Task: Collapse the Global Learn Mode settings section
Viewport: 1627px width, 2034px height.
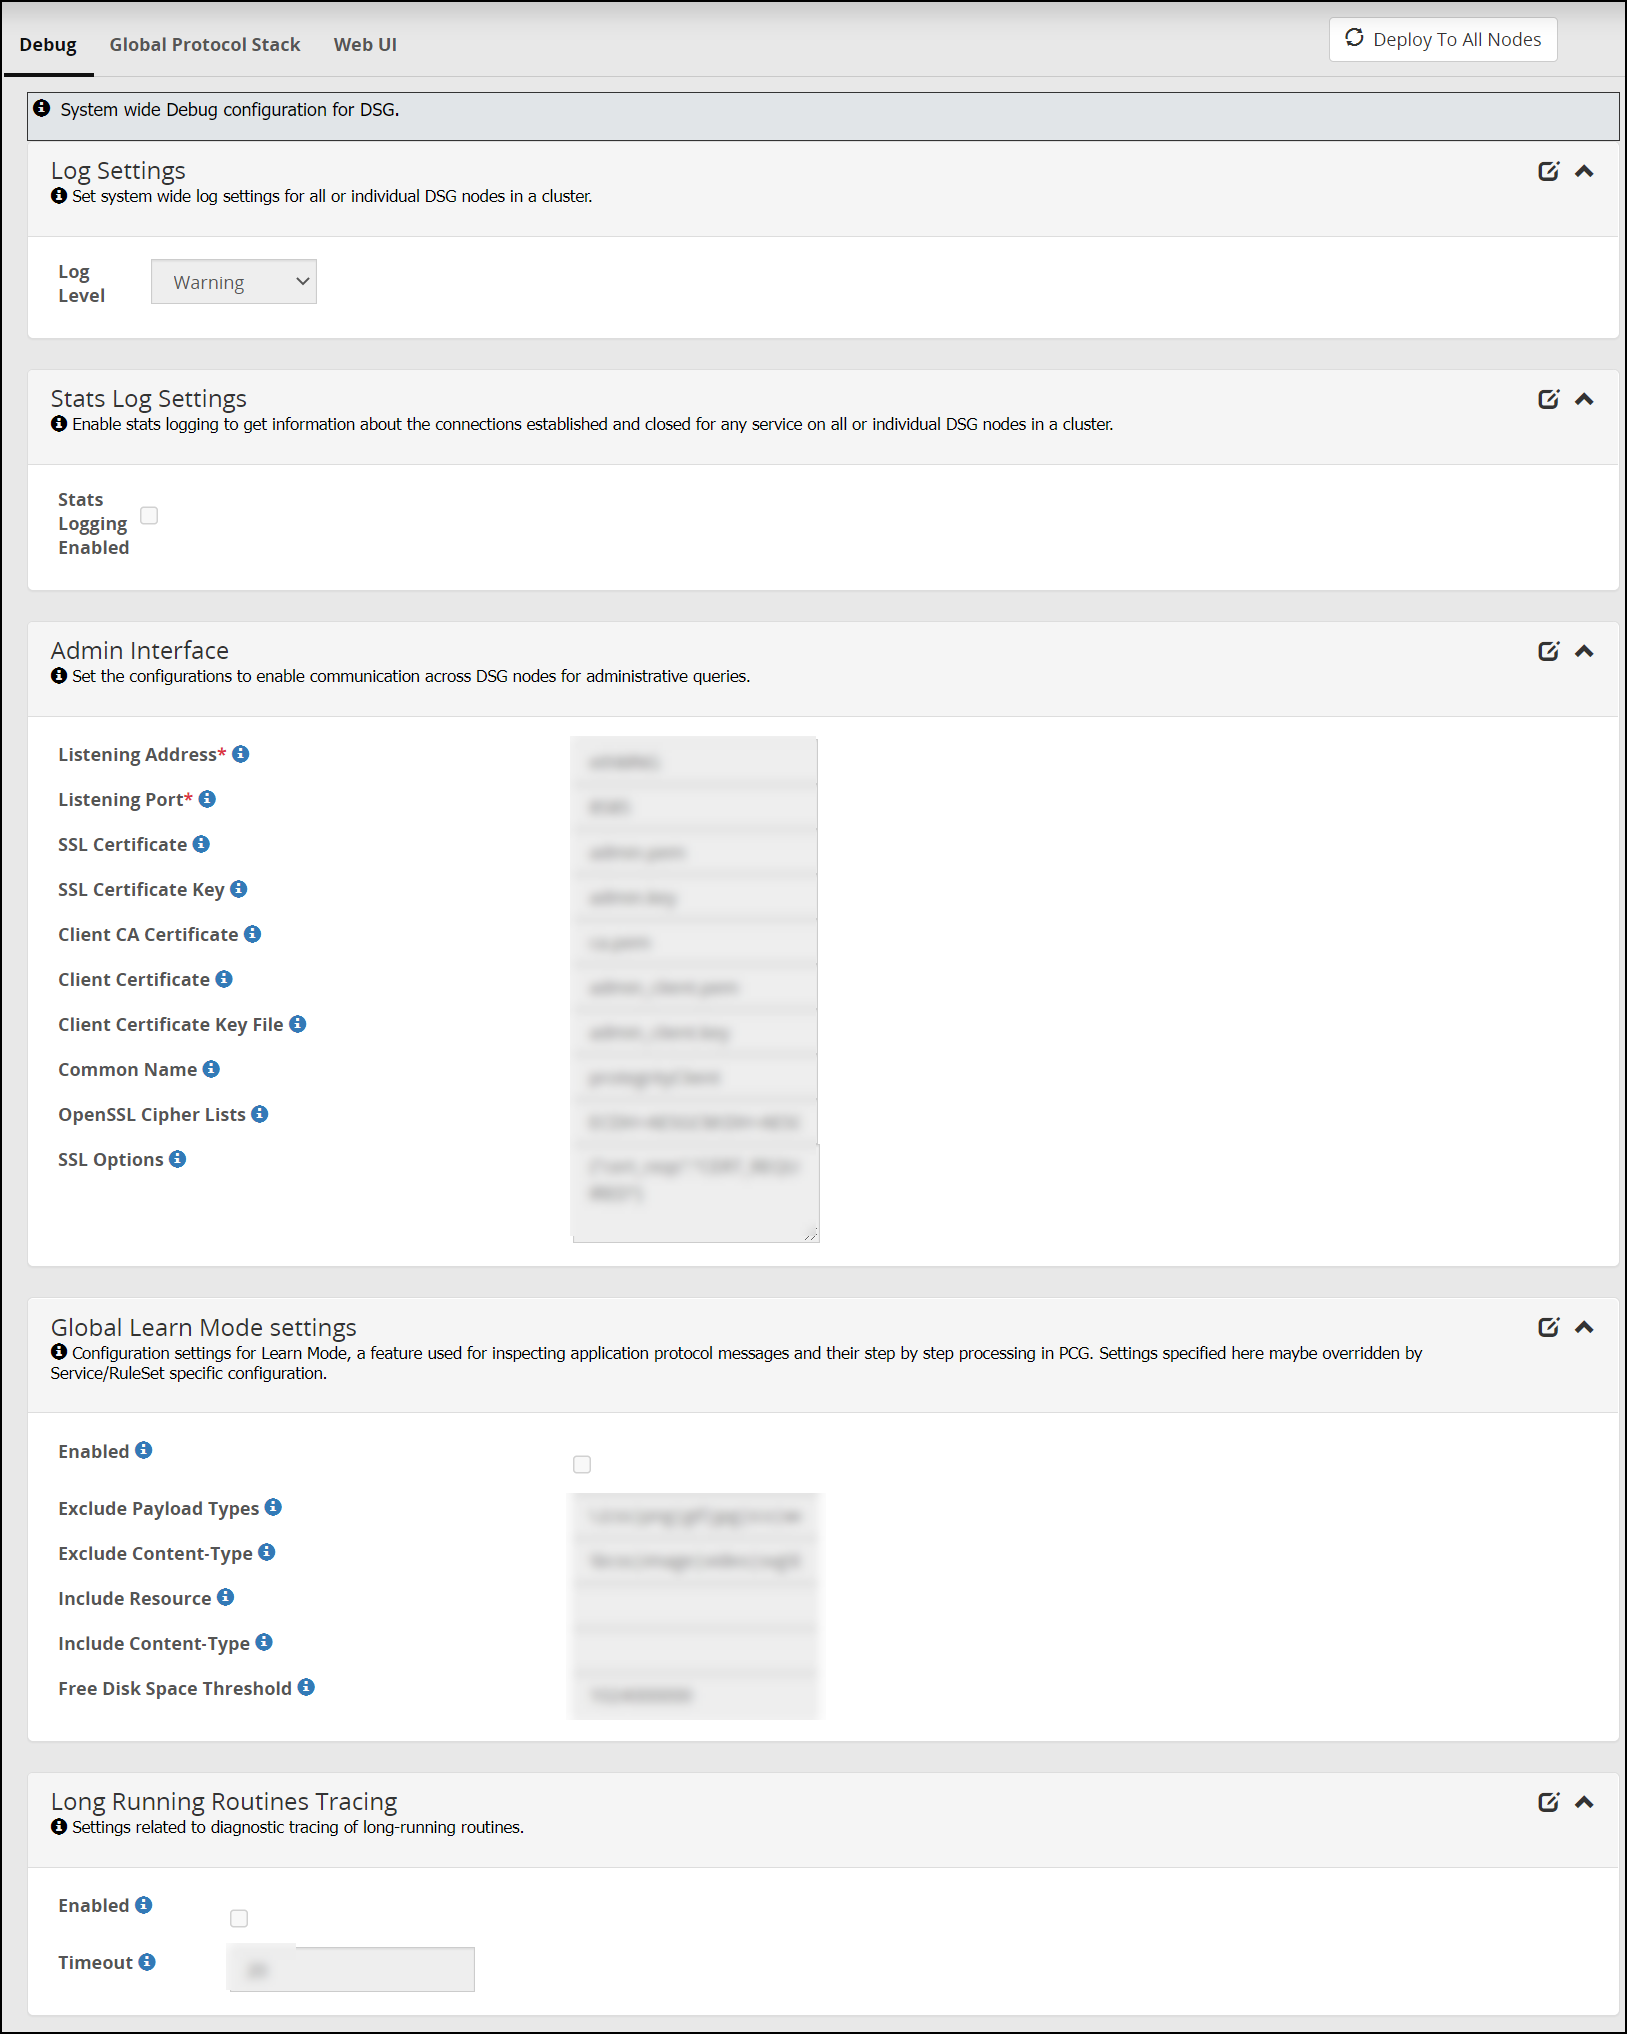Action: point(1585,1326)
